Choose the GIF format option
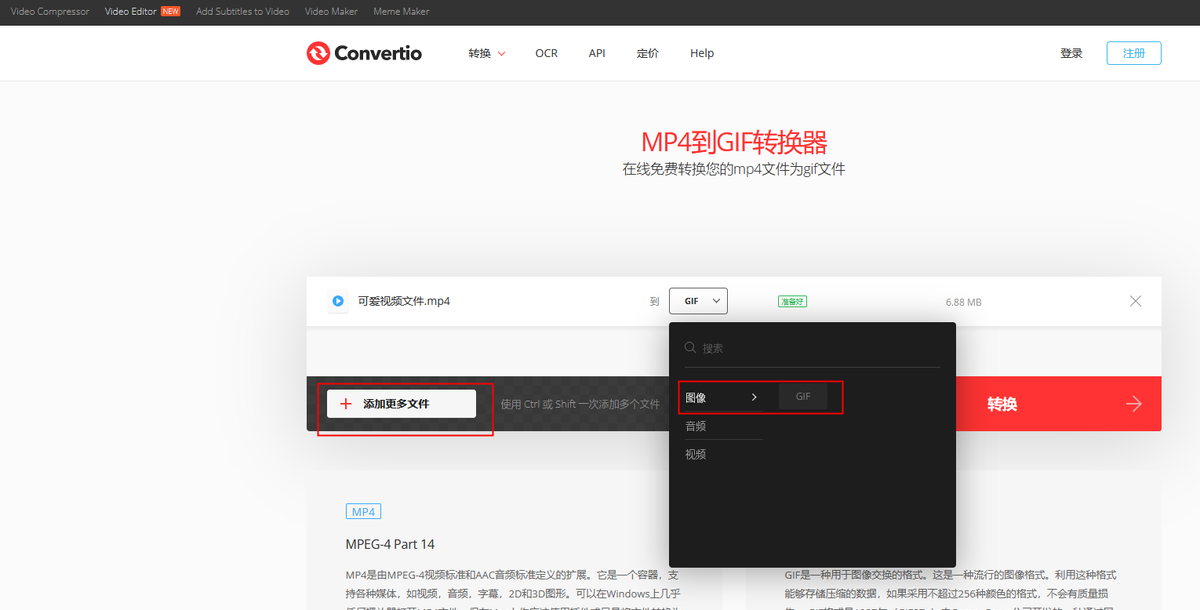Image resolution: width=1200 pixels, height=610 pixels. point(803,397)
